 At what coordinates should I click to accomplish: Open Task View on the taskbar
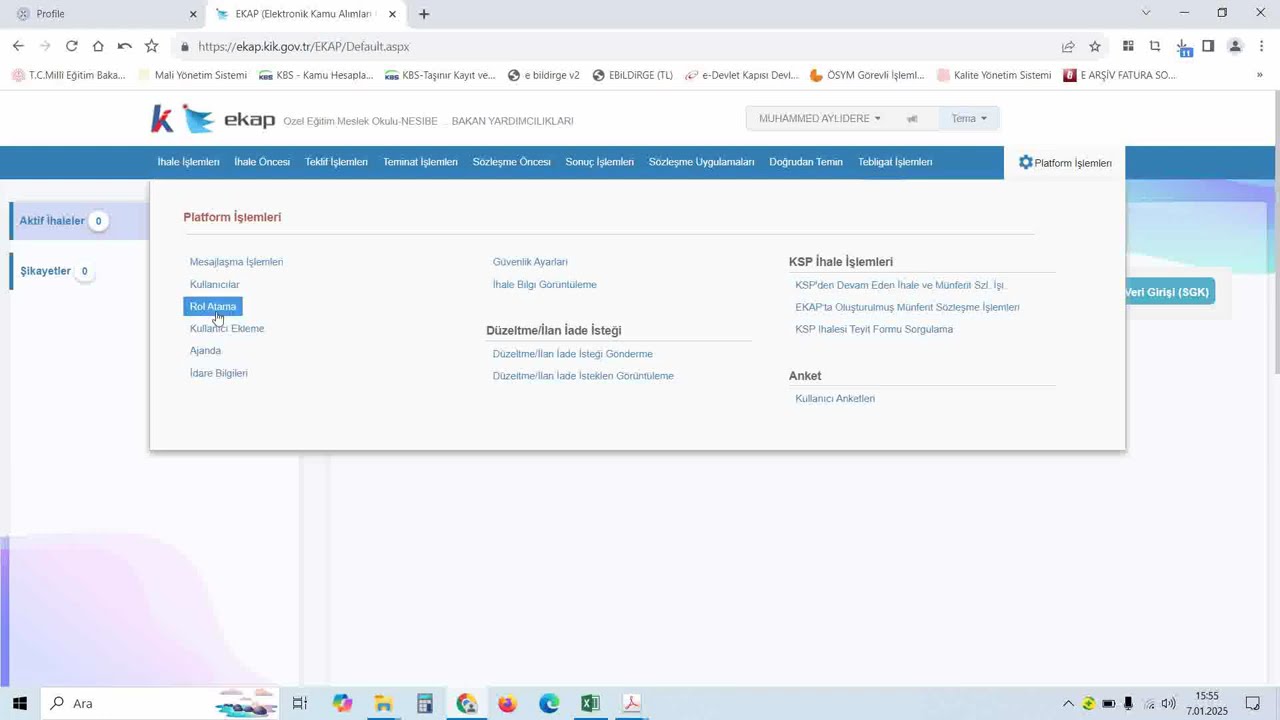pyautogui.click(x=299, y=703)
